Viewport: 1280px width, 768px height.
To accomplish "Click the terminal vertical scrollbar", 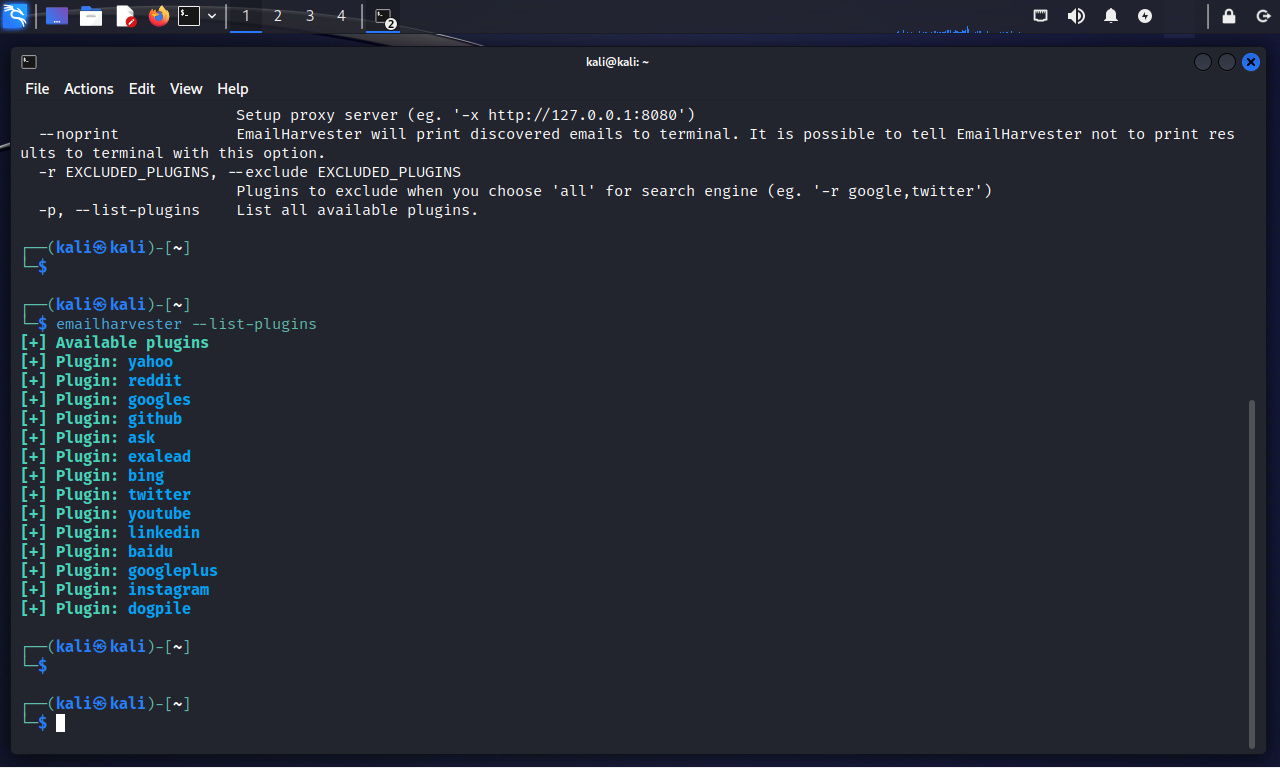I will (1252, 570).
